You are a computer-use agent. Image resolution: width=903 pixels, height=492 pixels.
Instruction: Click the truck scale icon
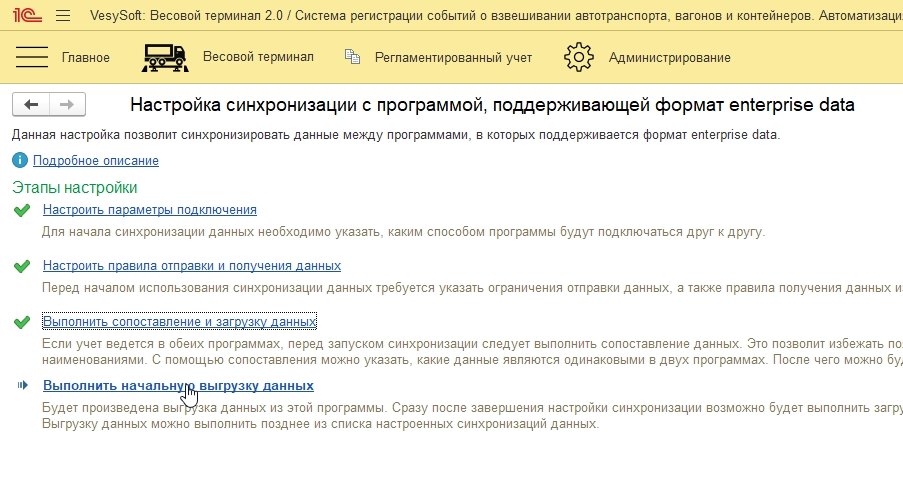coord(165,57)
